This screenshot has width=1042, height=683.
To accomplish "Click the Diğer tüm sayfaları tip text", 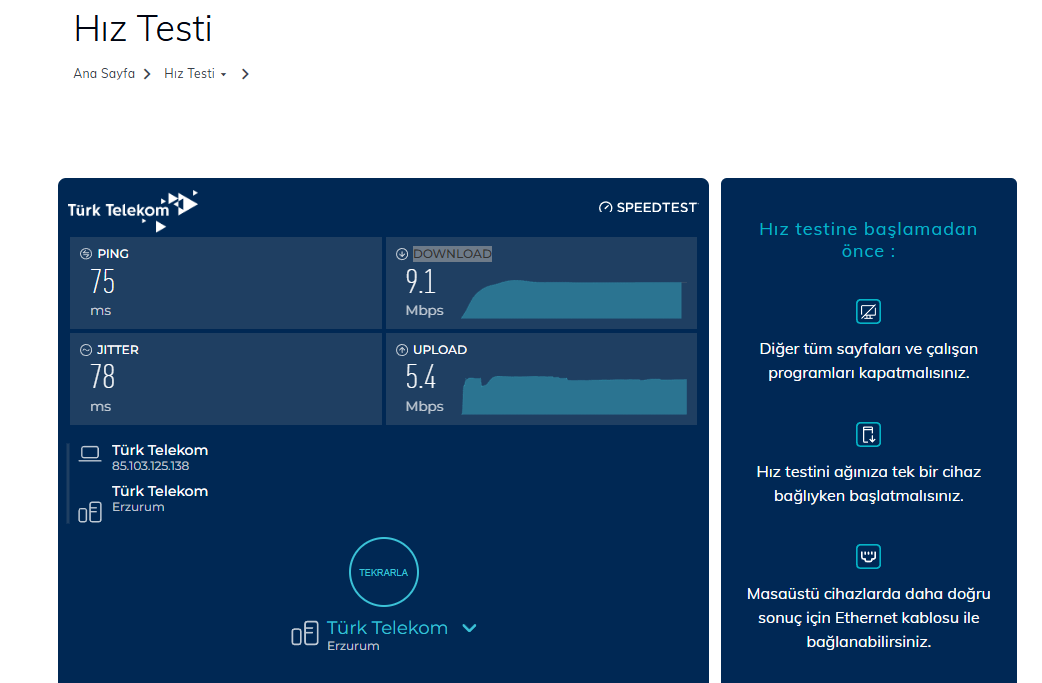I will tap(869, 361).
